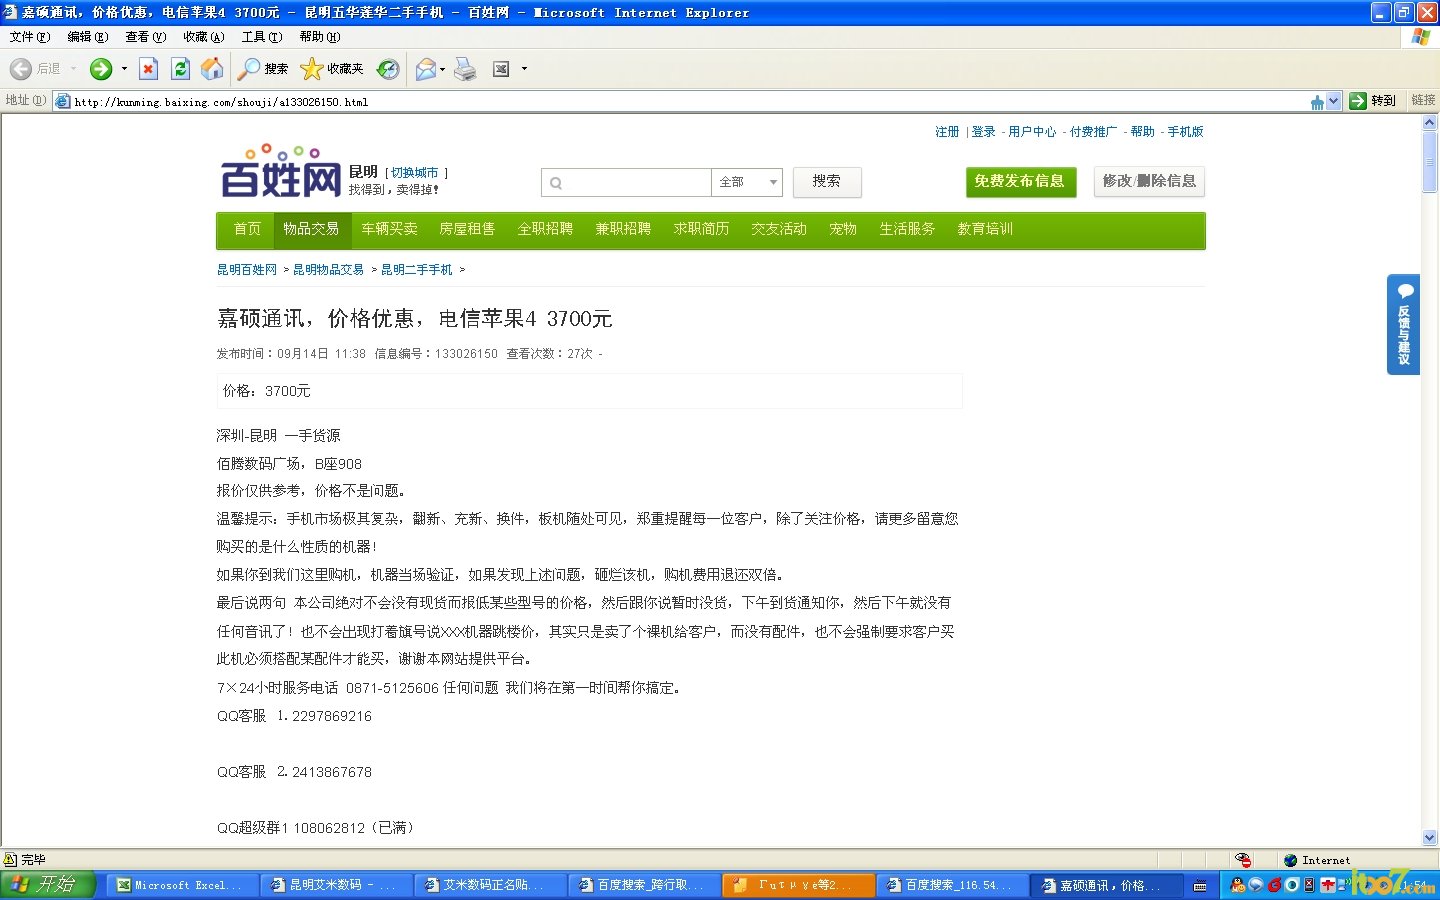The image size is (1440, 900).
Task: Switch to 昆明艾米数码 taskbar window
Action: pos(335,885)
